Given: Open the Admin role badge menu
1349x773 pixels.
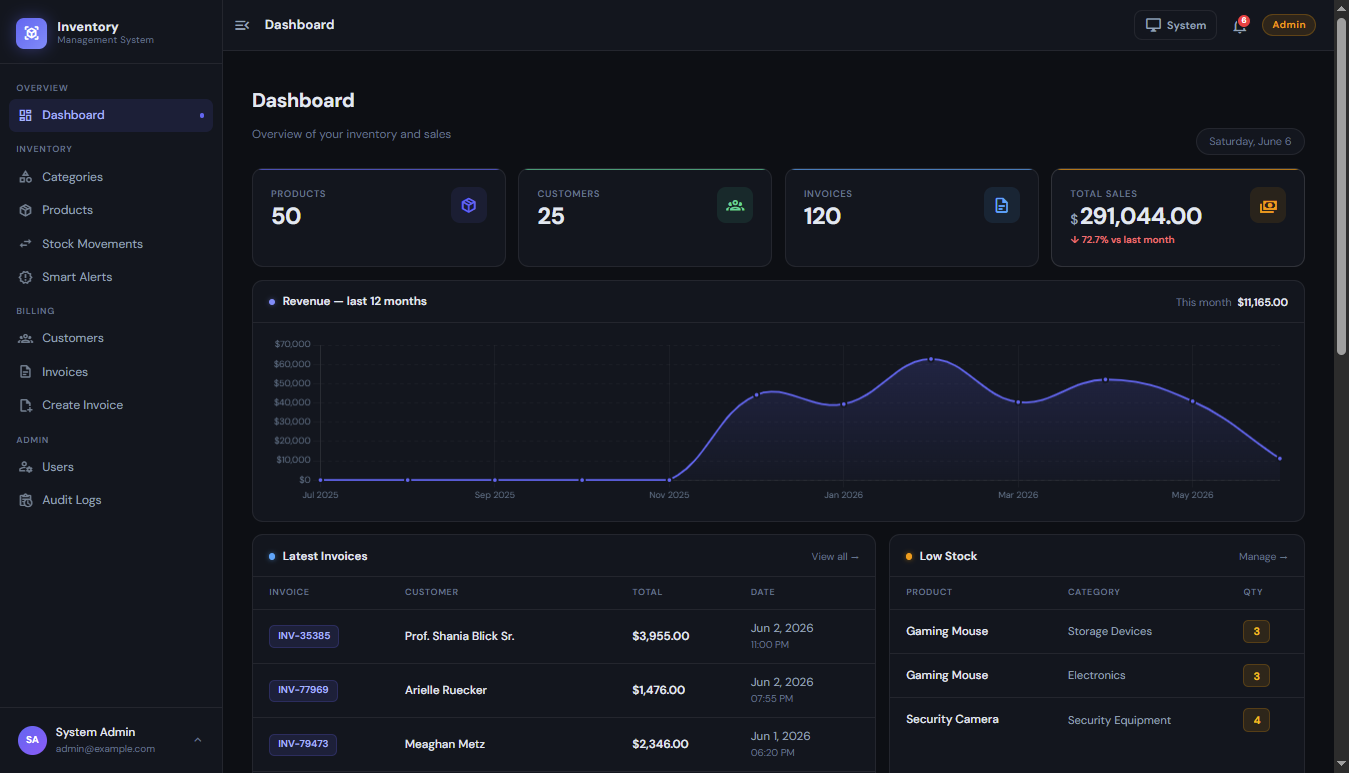Looking at the screenshot, I should 1289,25.
